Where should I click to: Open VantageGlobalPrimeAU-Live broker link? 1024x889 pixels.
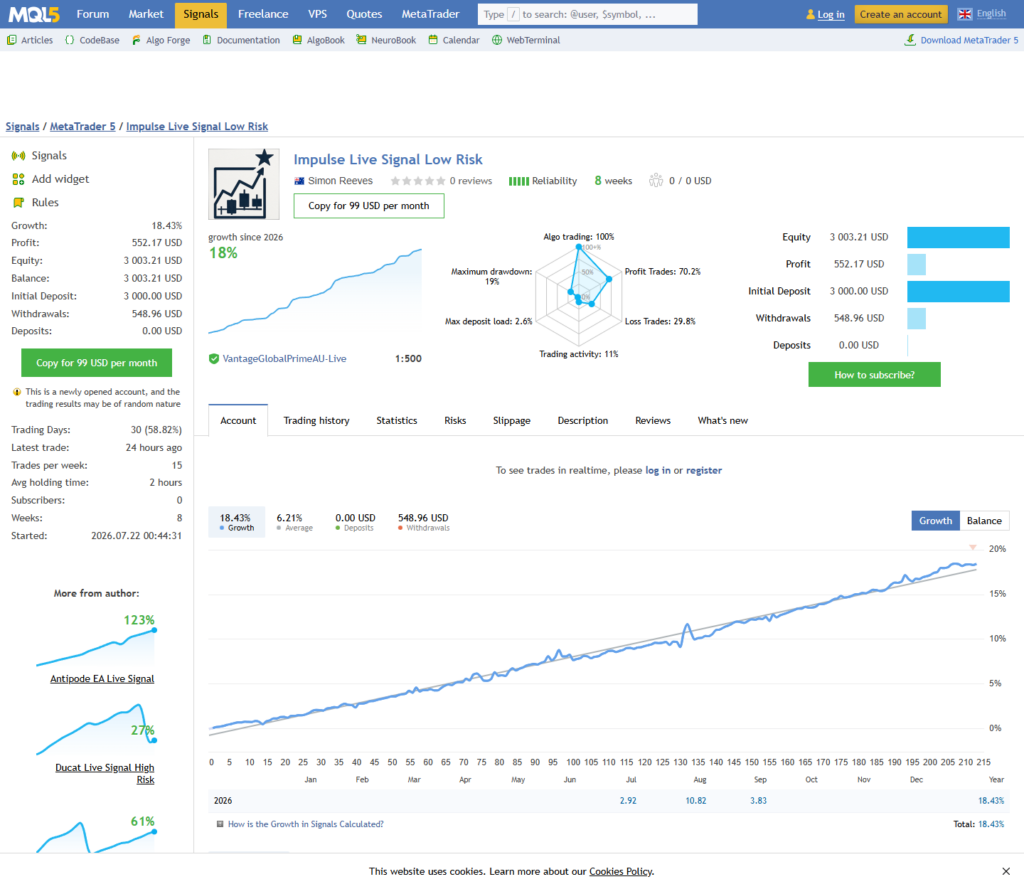[284, 359]
